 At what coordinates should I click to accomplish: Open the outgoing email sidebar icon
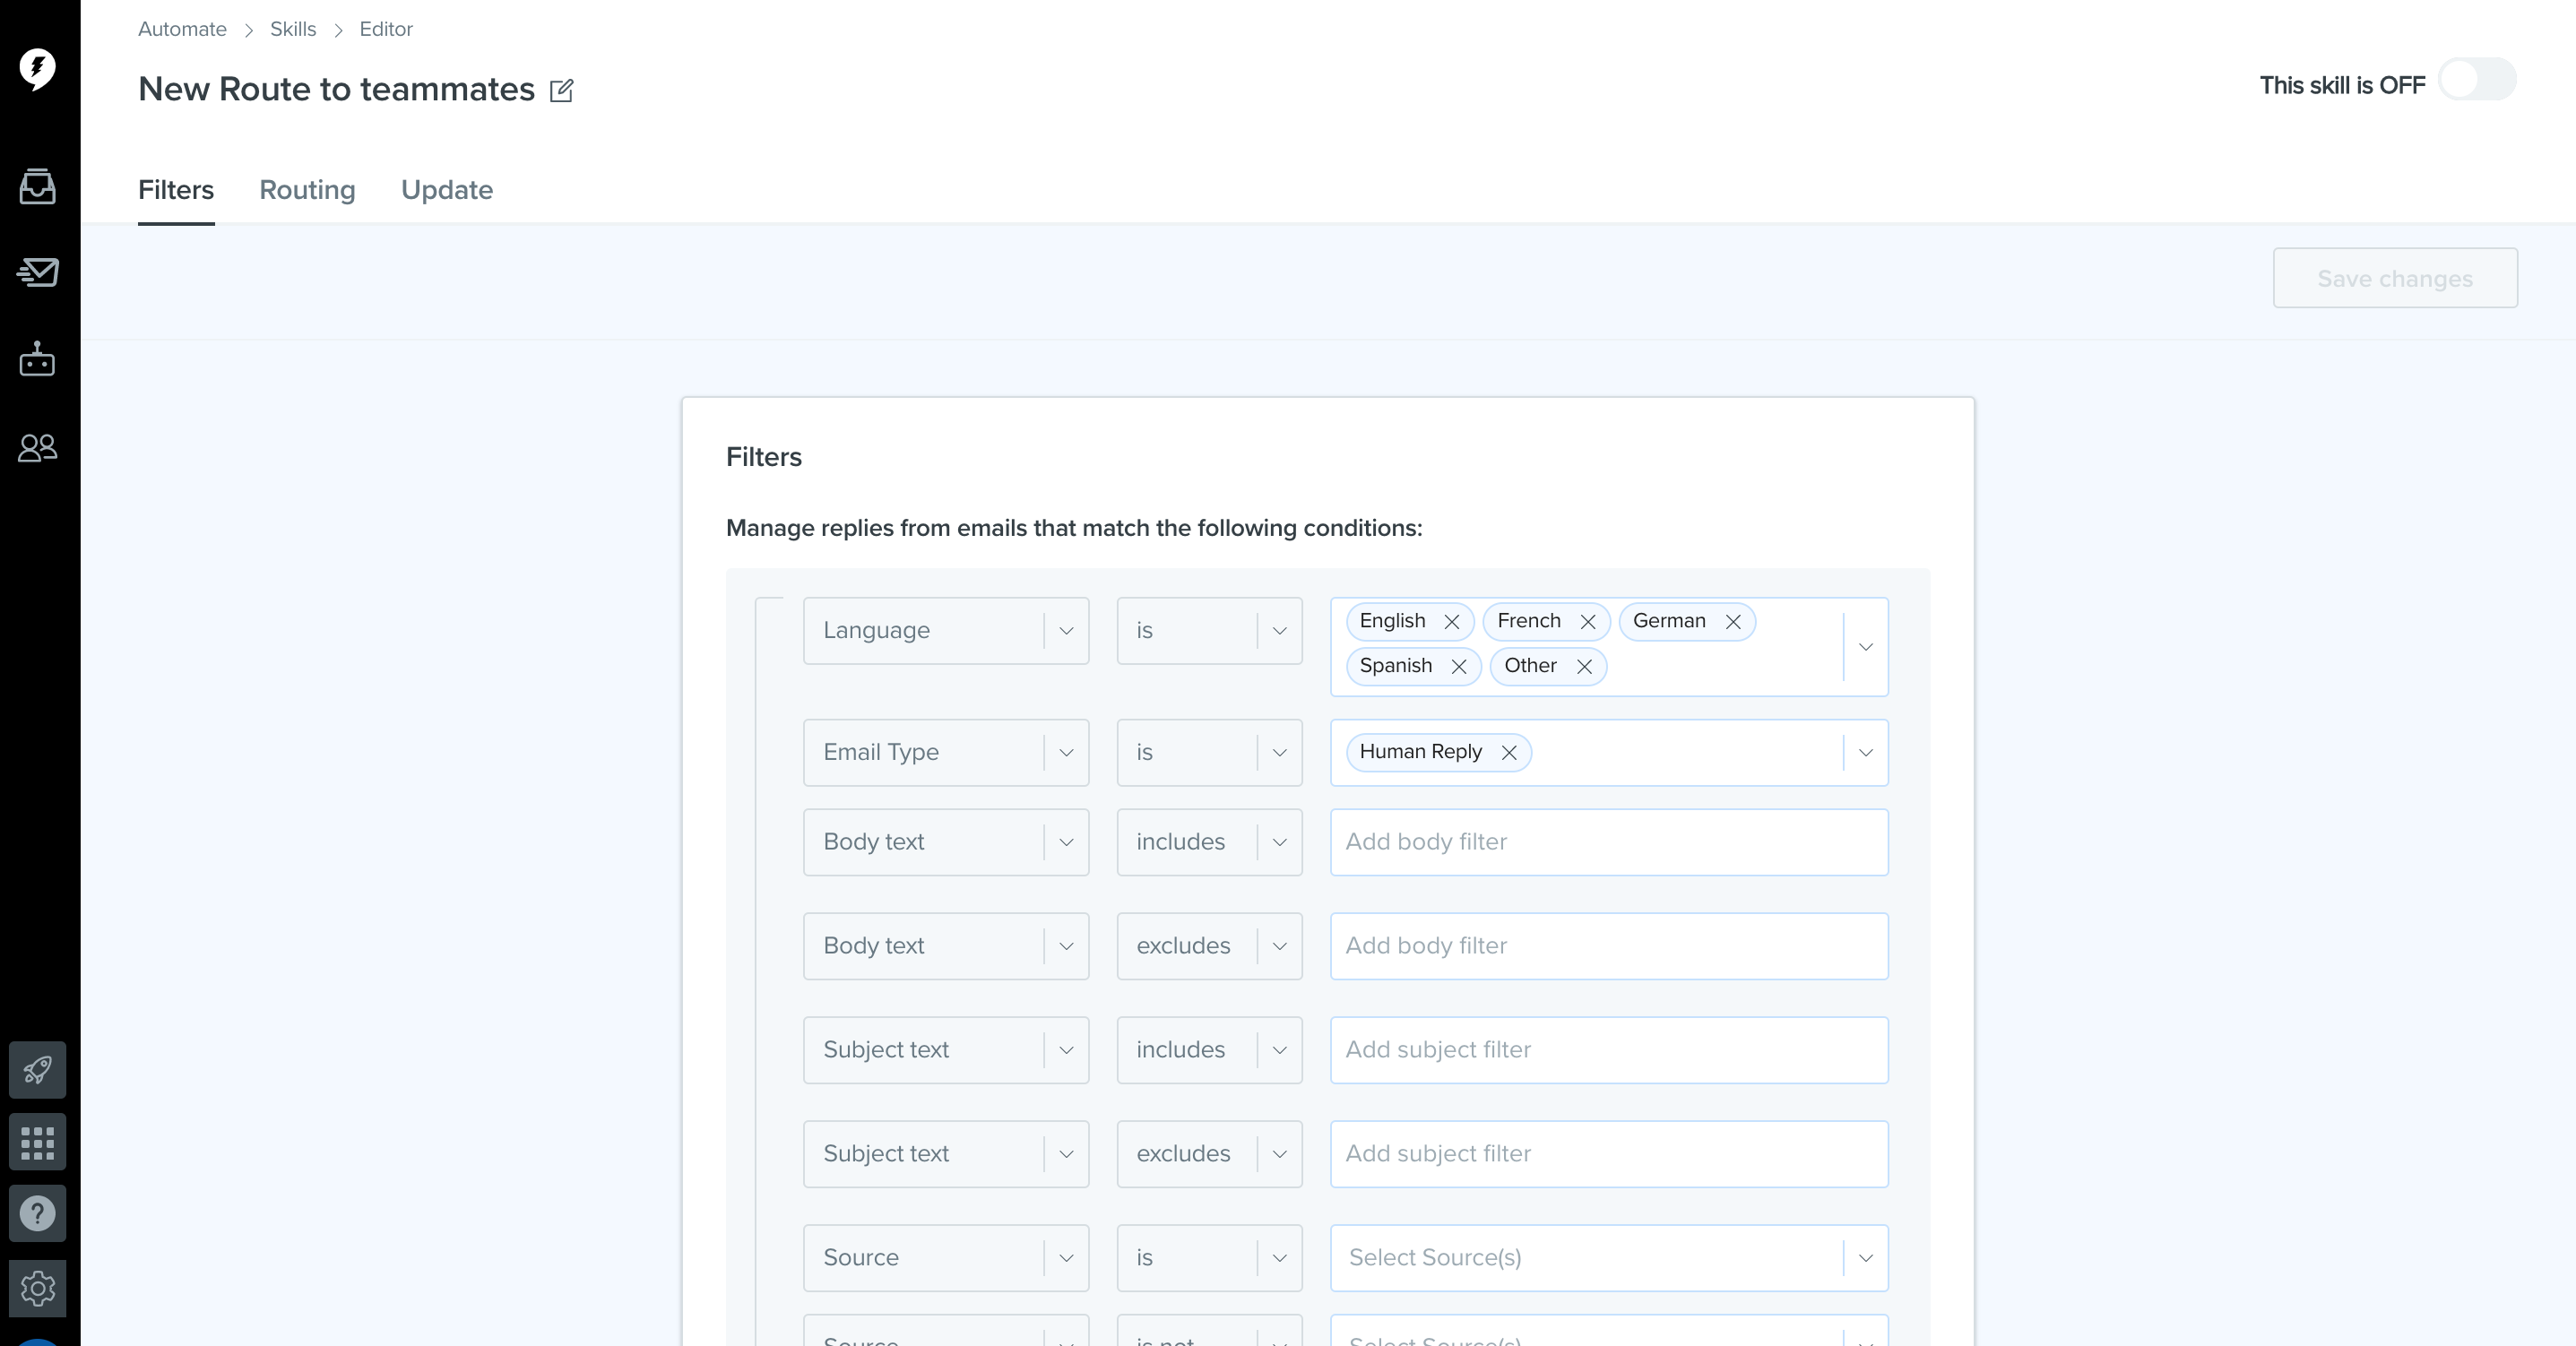click(x=38, y=271)
